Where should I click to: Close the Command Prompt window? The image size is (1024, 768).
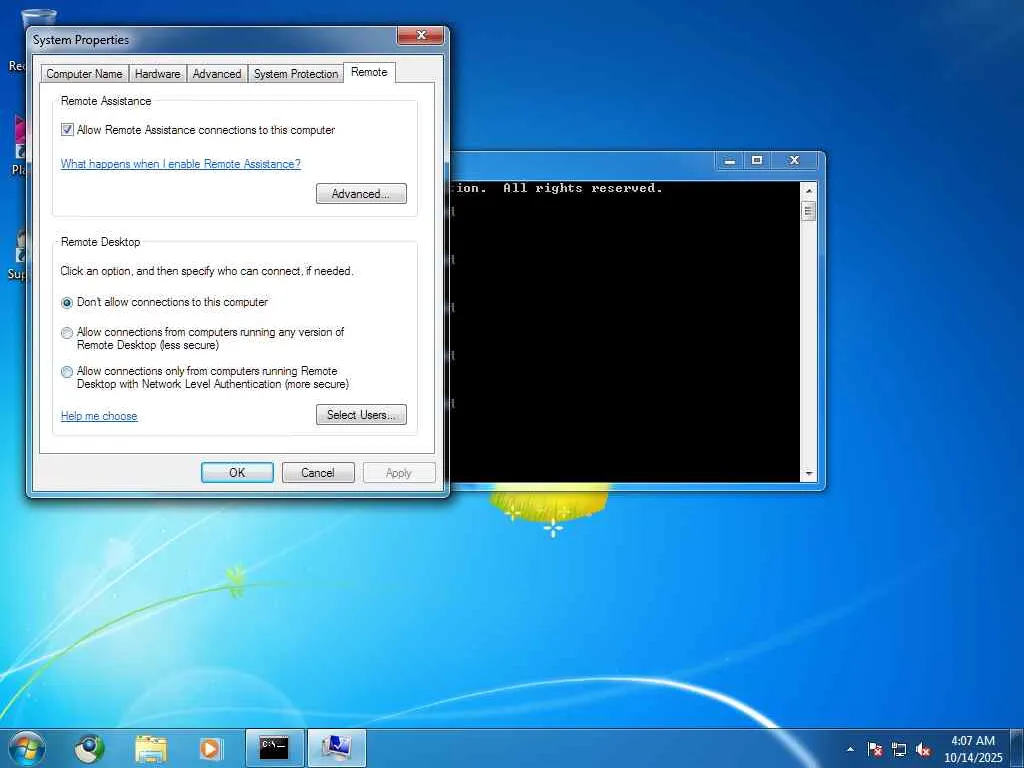click(x=794, y=160)
